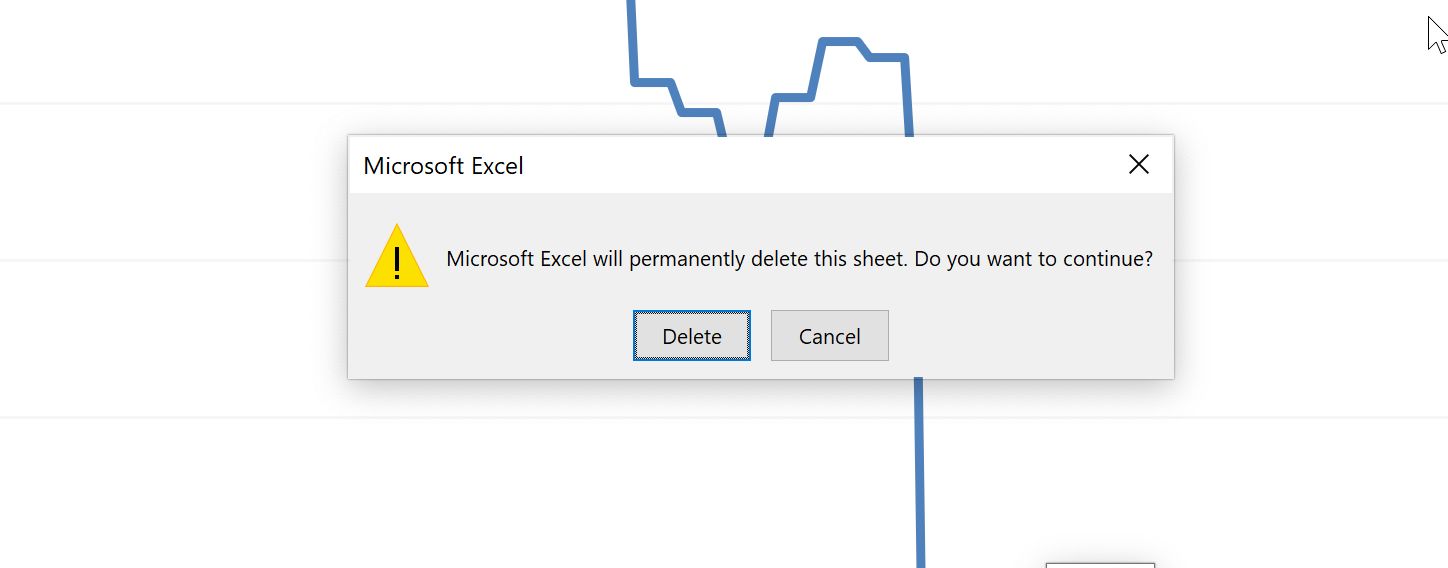
Task: Click the exclamation mark inside the warning icon
Action: (397, 262)
